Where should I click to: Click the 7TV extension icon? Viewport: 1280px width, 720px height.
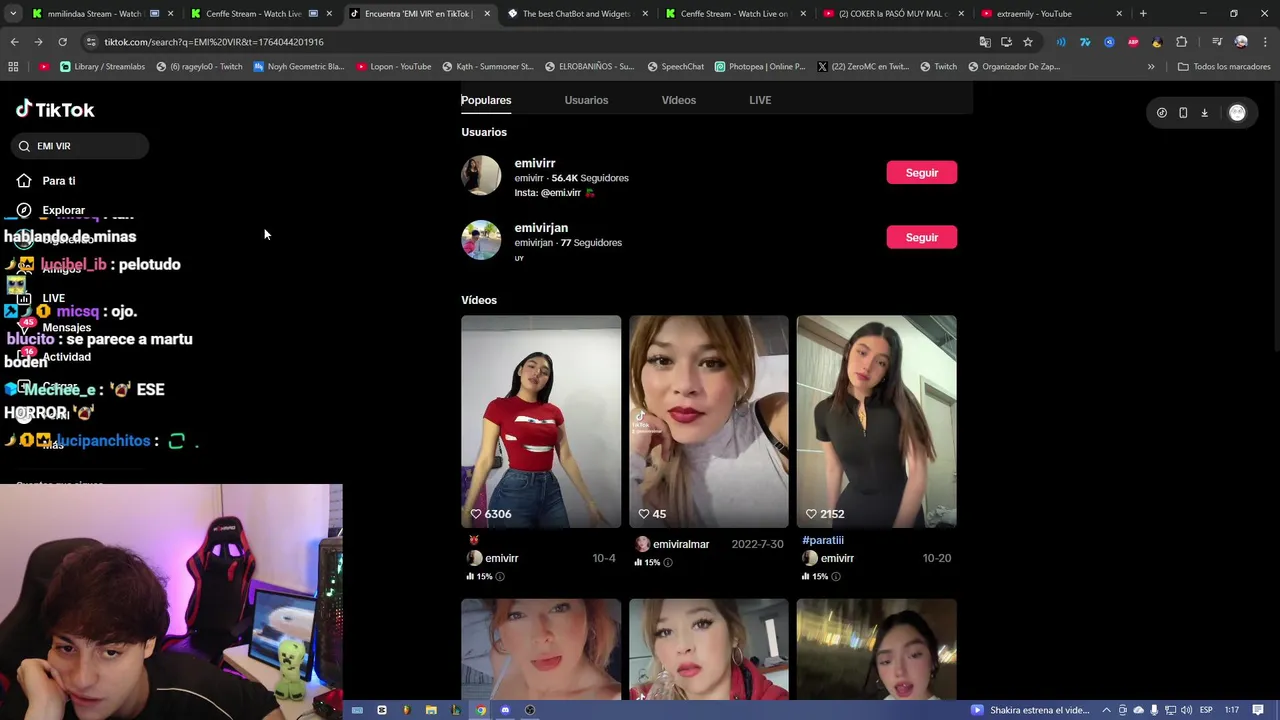[x=1085, y=42]
